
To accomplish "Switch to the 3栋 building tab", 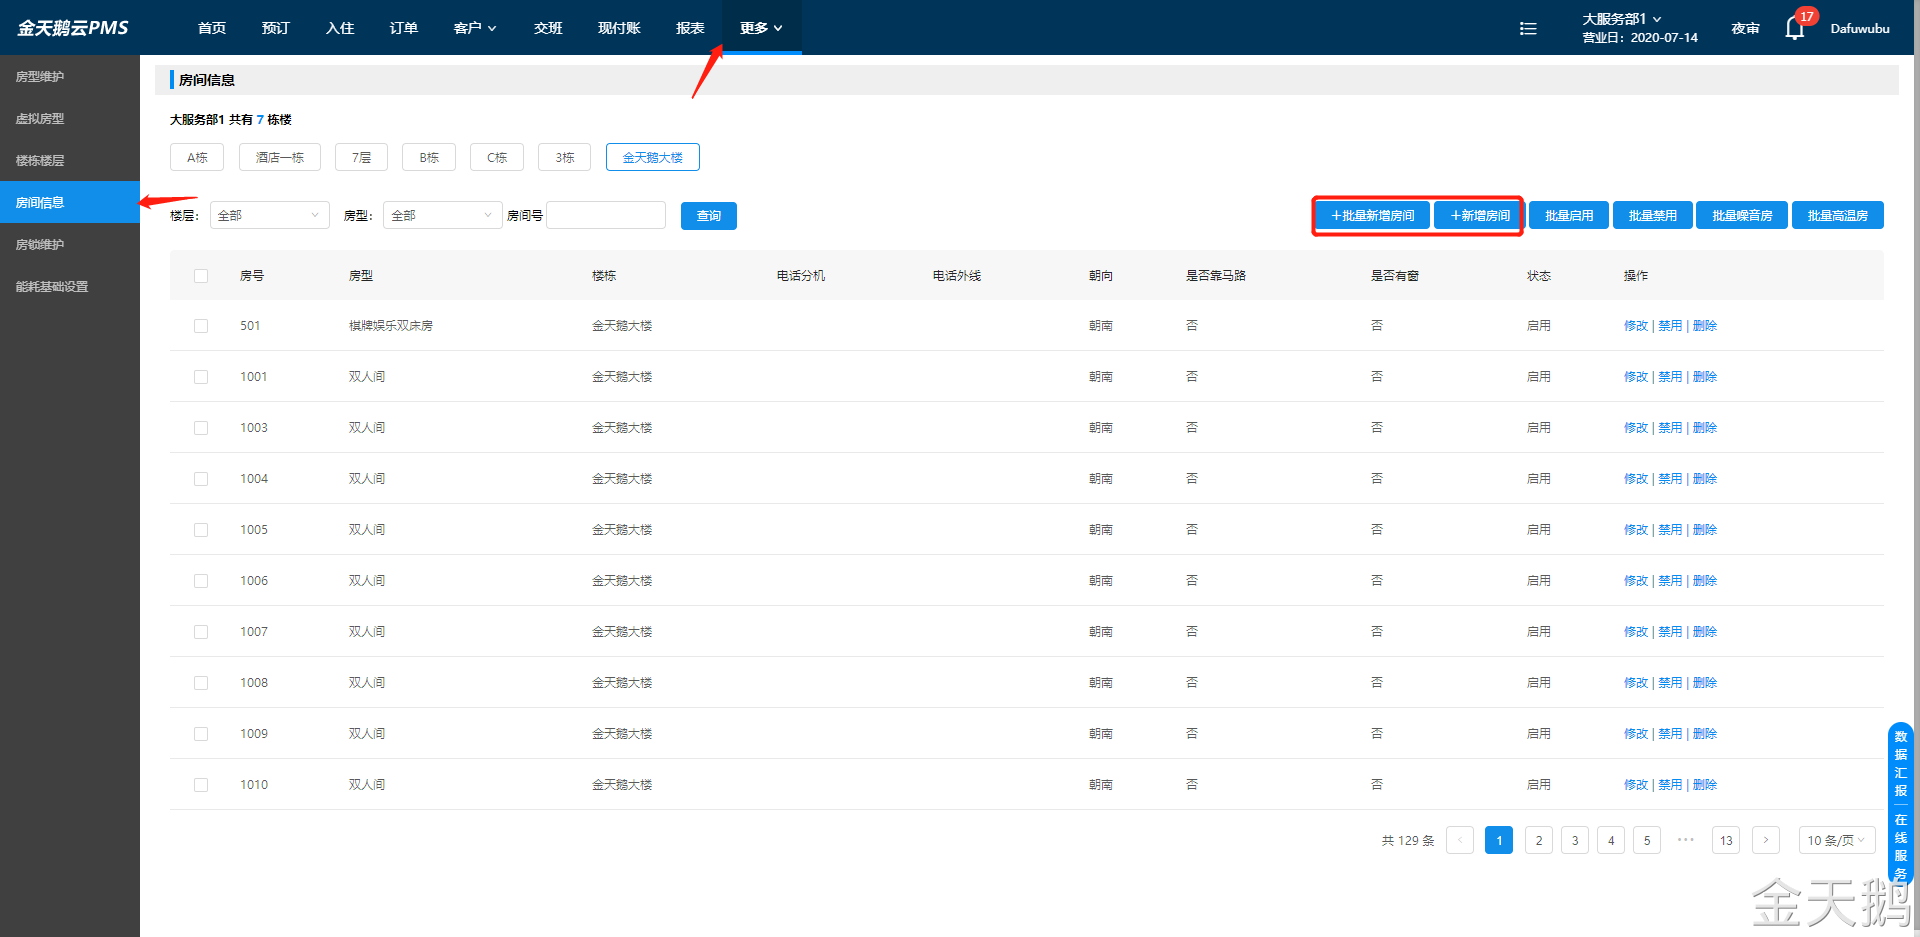I will tap(565, 157).
